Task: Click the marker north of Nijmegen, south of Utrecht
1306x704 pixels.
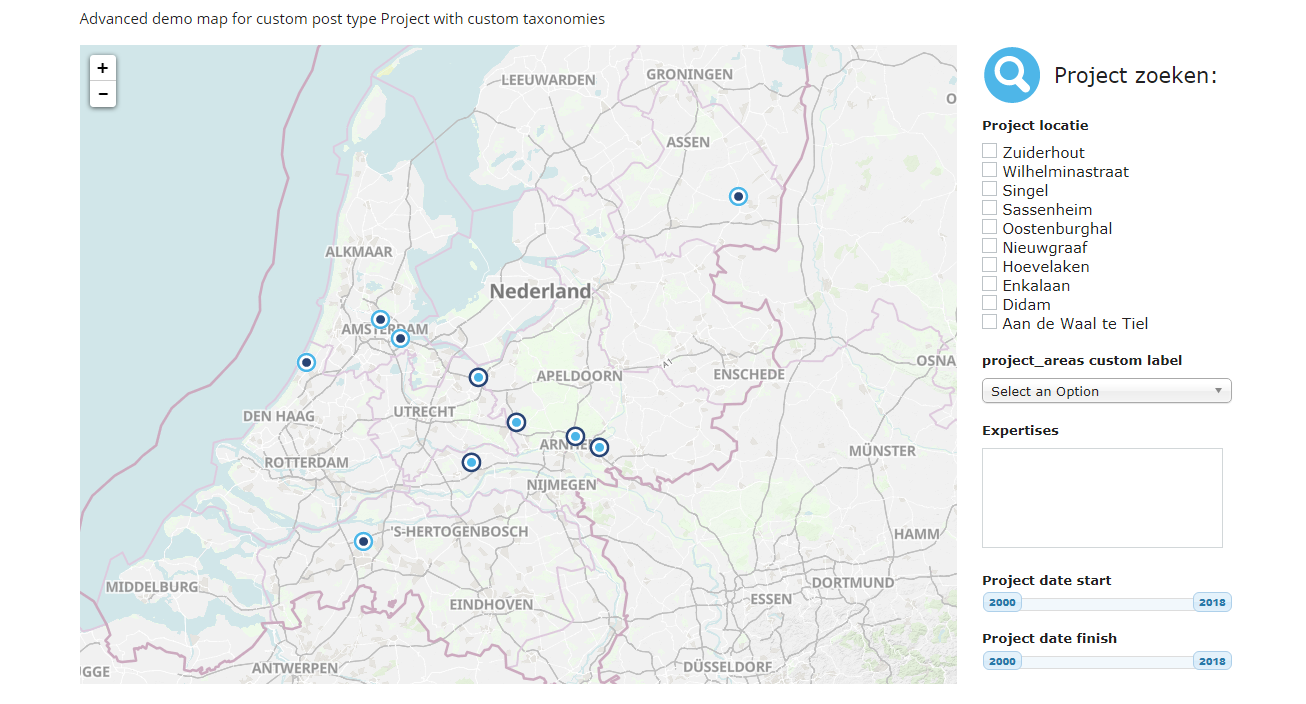Action: [471, 462]
